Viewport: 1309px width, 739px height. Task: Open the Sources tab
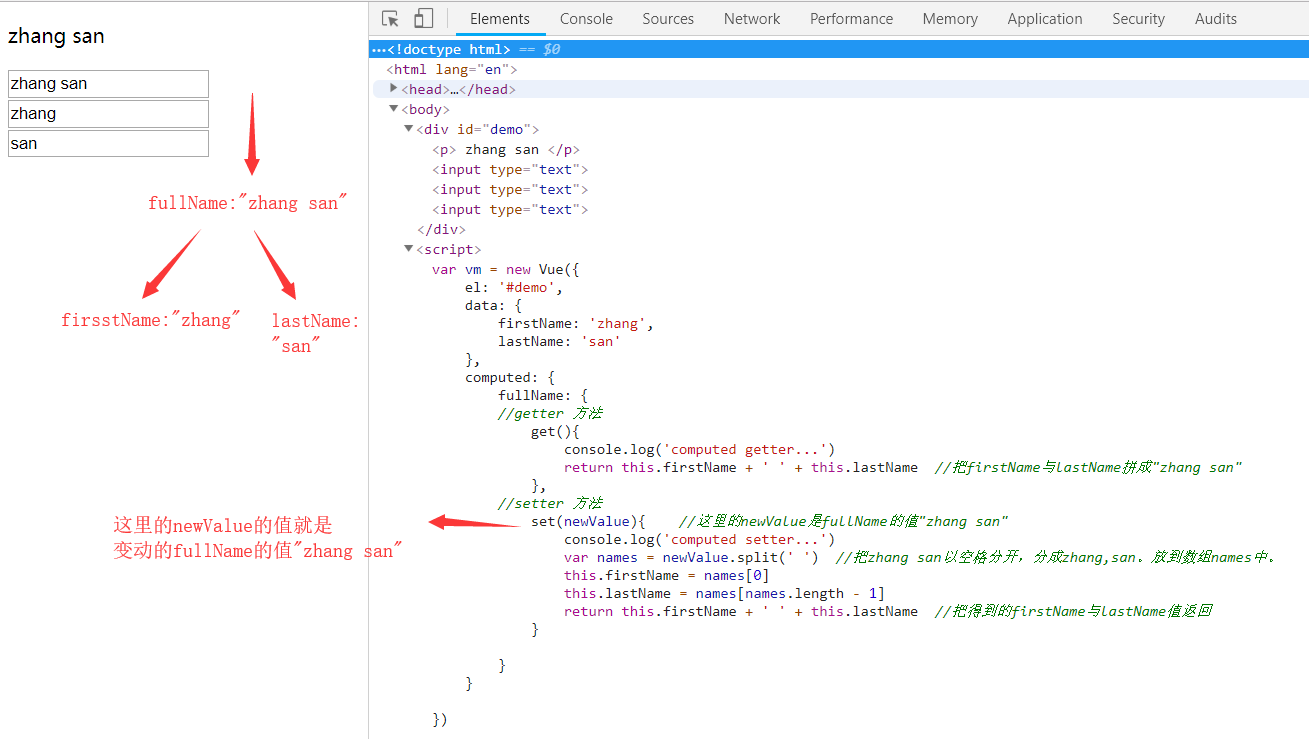coord(668,19)
